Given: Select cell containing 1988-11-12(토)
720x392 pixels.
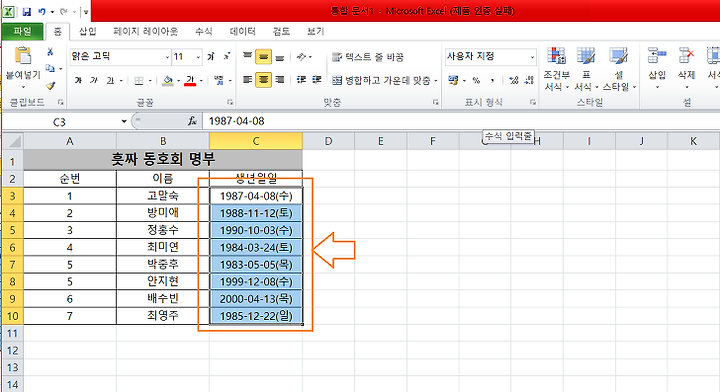Looking at the screenshot, I should pyautogui.click(x=256, y=213).
